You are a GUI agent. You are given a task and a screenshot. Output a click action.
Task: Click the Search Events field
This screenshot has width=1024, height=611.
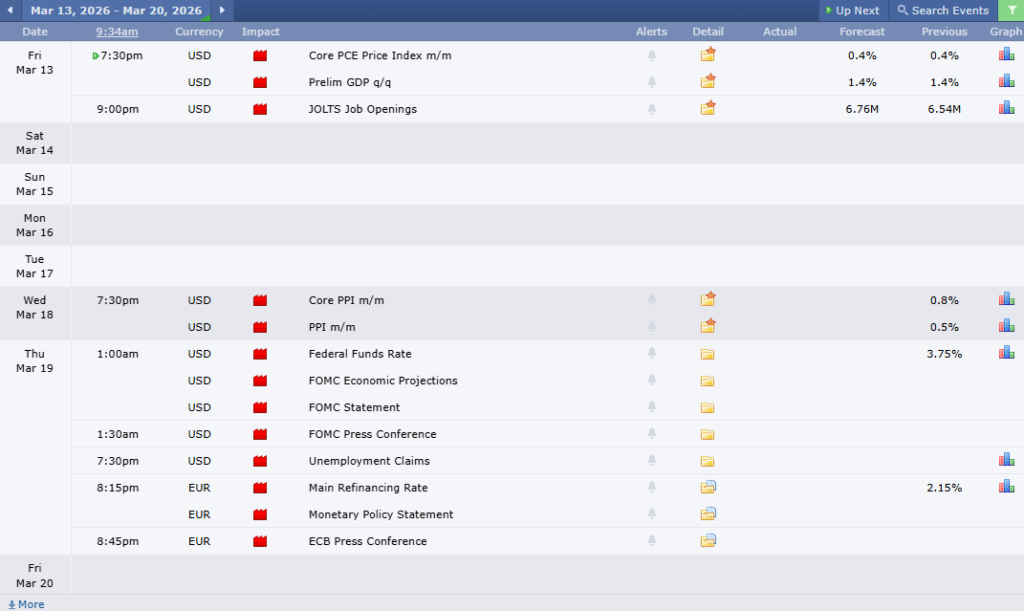(942, 10)
